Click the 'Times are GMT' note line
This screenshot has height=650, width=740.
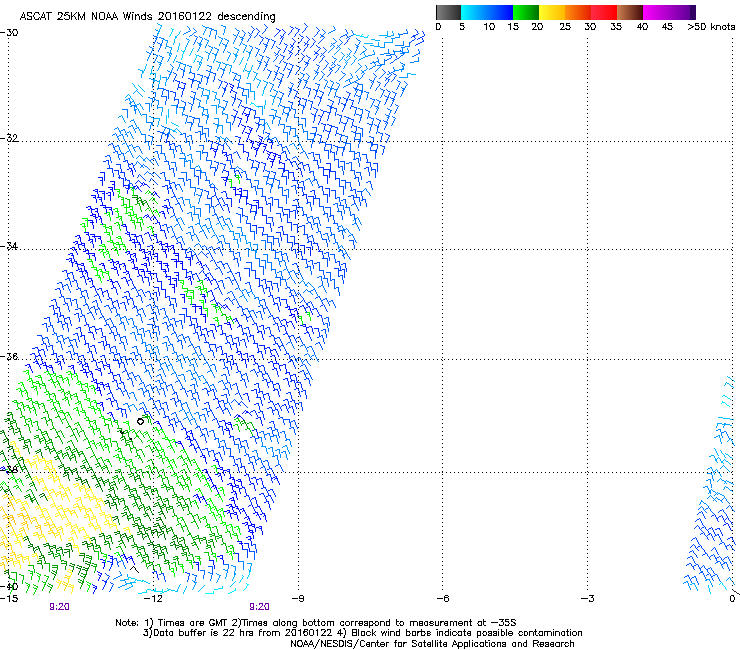point(316,623)
